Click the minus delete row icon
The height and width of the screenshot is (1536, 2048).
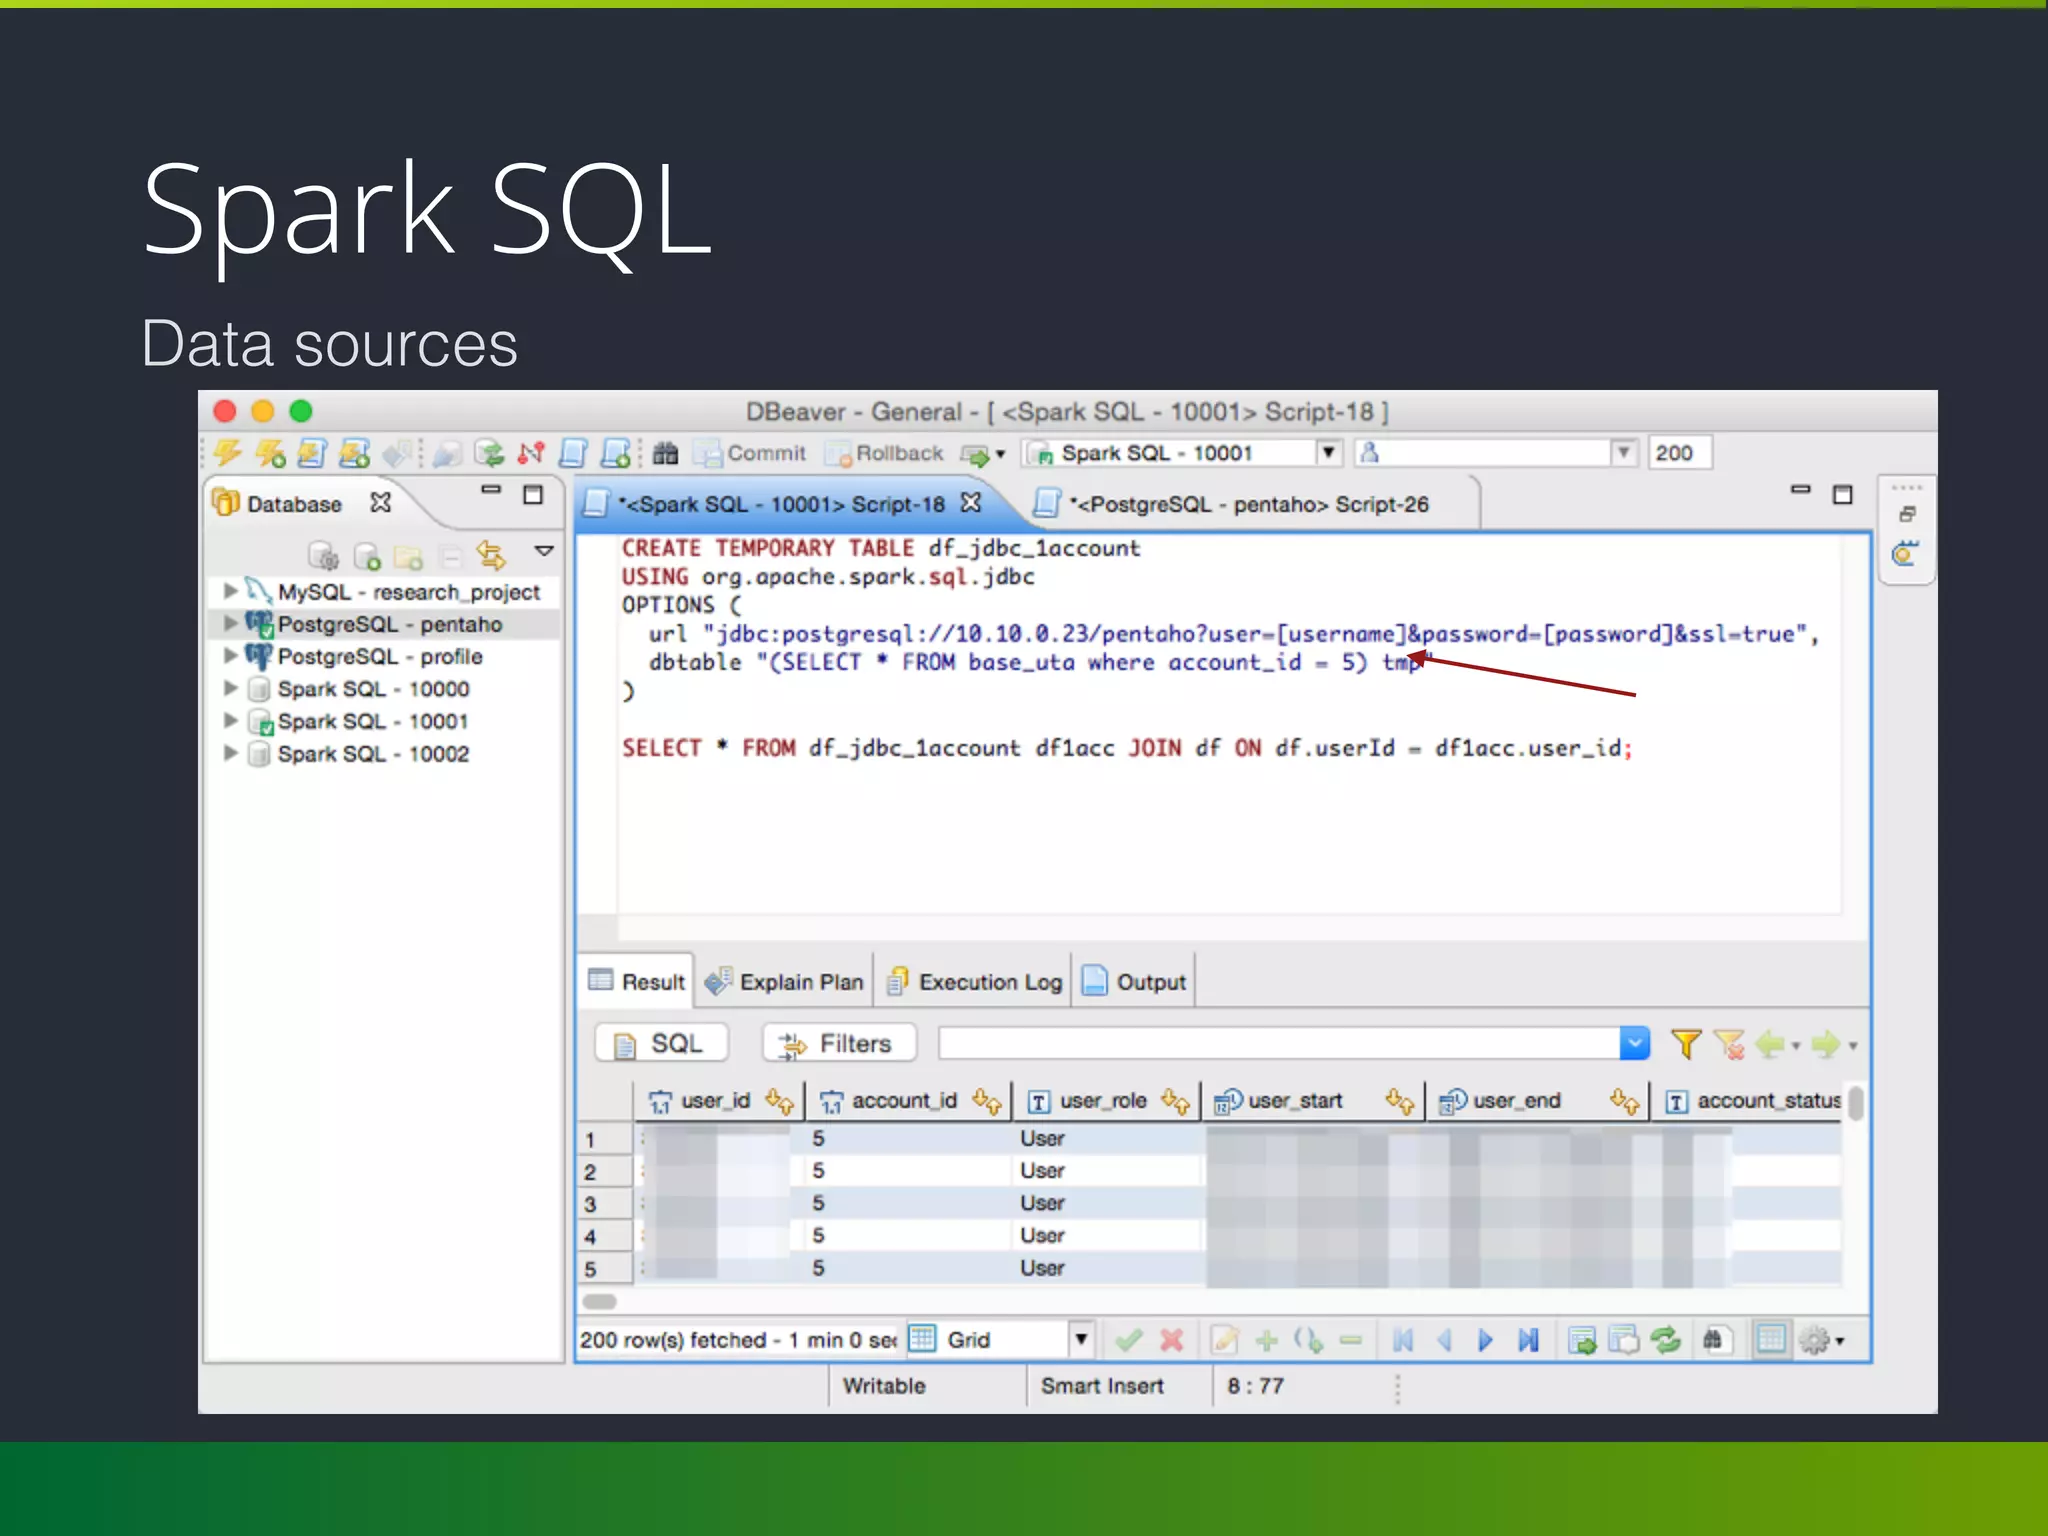[1351, 1339]
